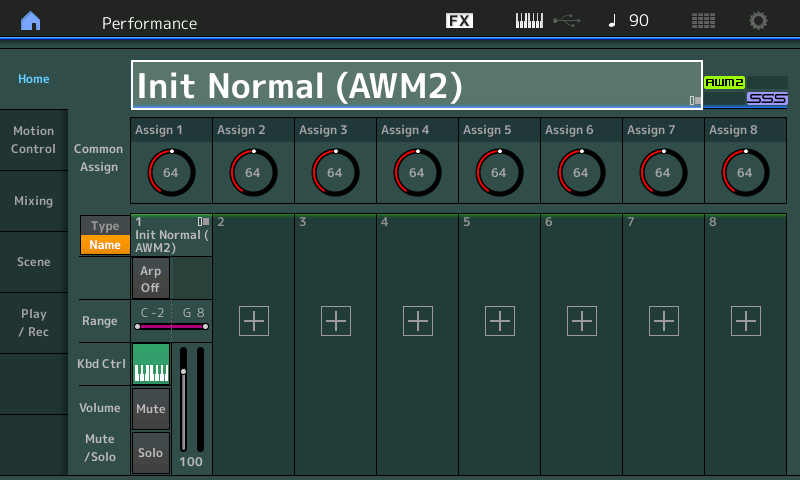Tap the MIDI keyboard icon

pyautogui.click(x=529, y=21)
